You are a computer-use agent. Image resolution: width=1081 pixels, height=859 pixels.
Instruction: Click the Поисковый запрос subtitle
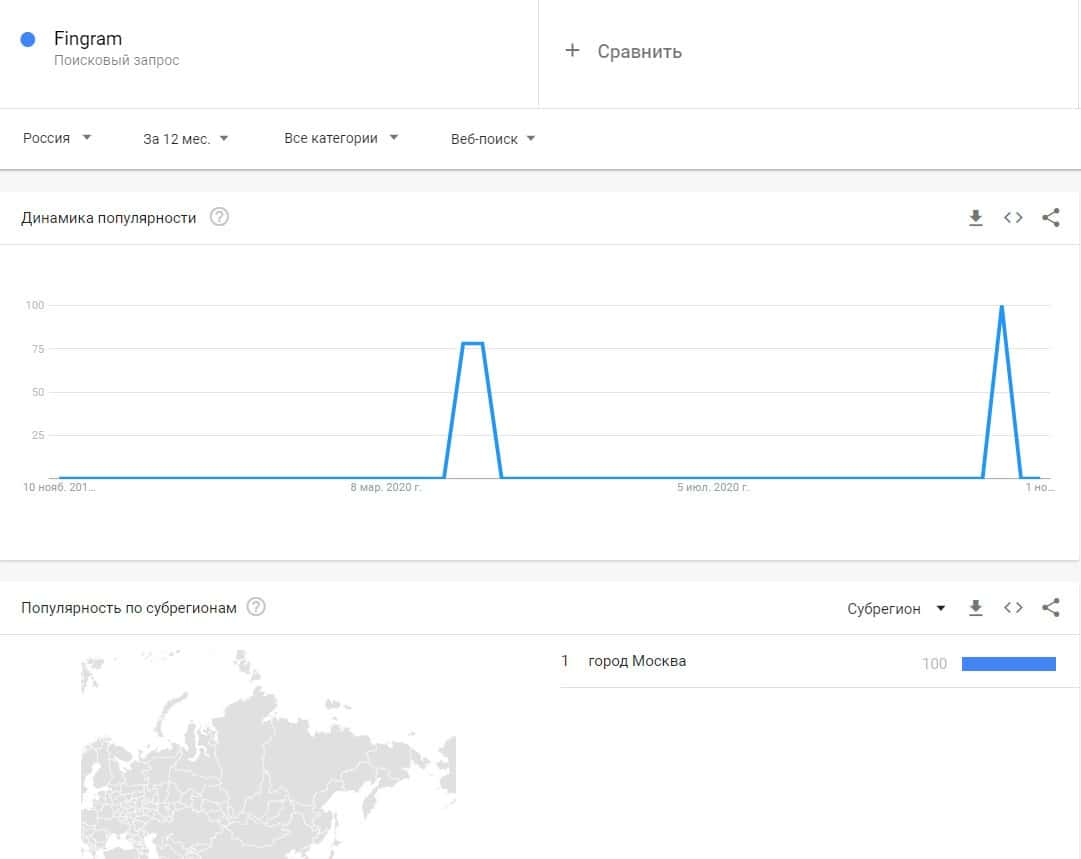(x=117, y=60)
